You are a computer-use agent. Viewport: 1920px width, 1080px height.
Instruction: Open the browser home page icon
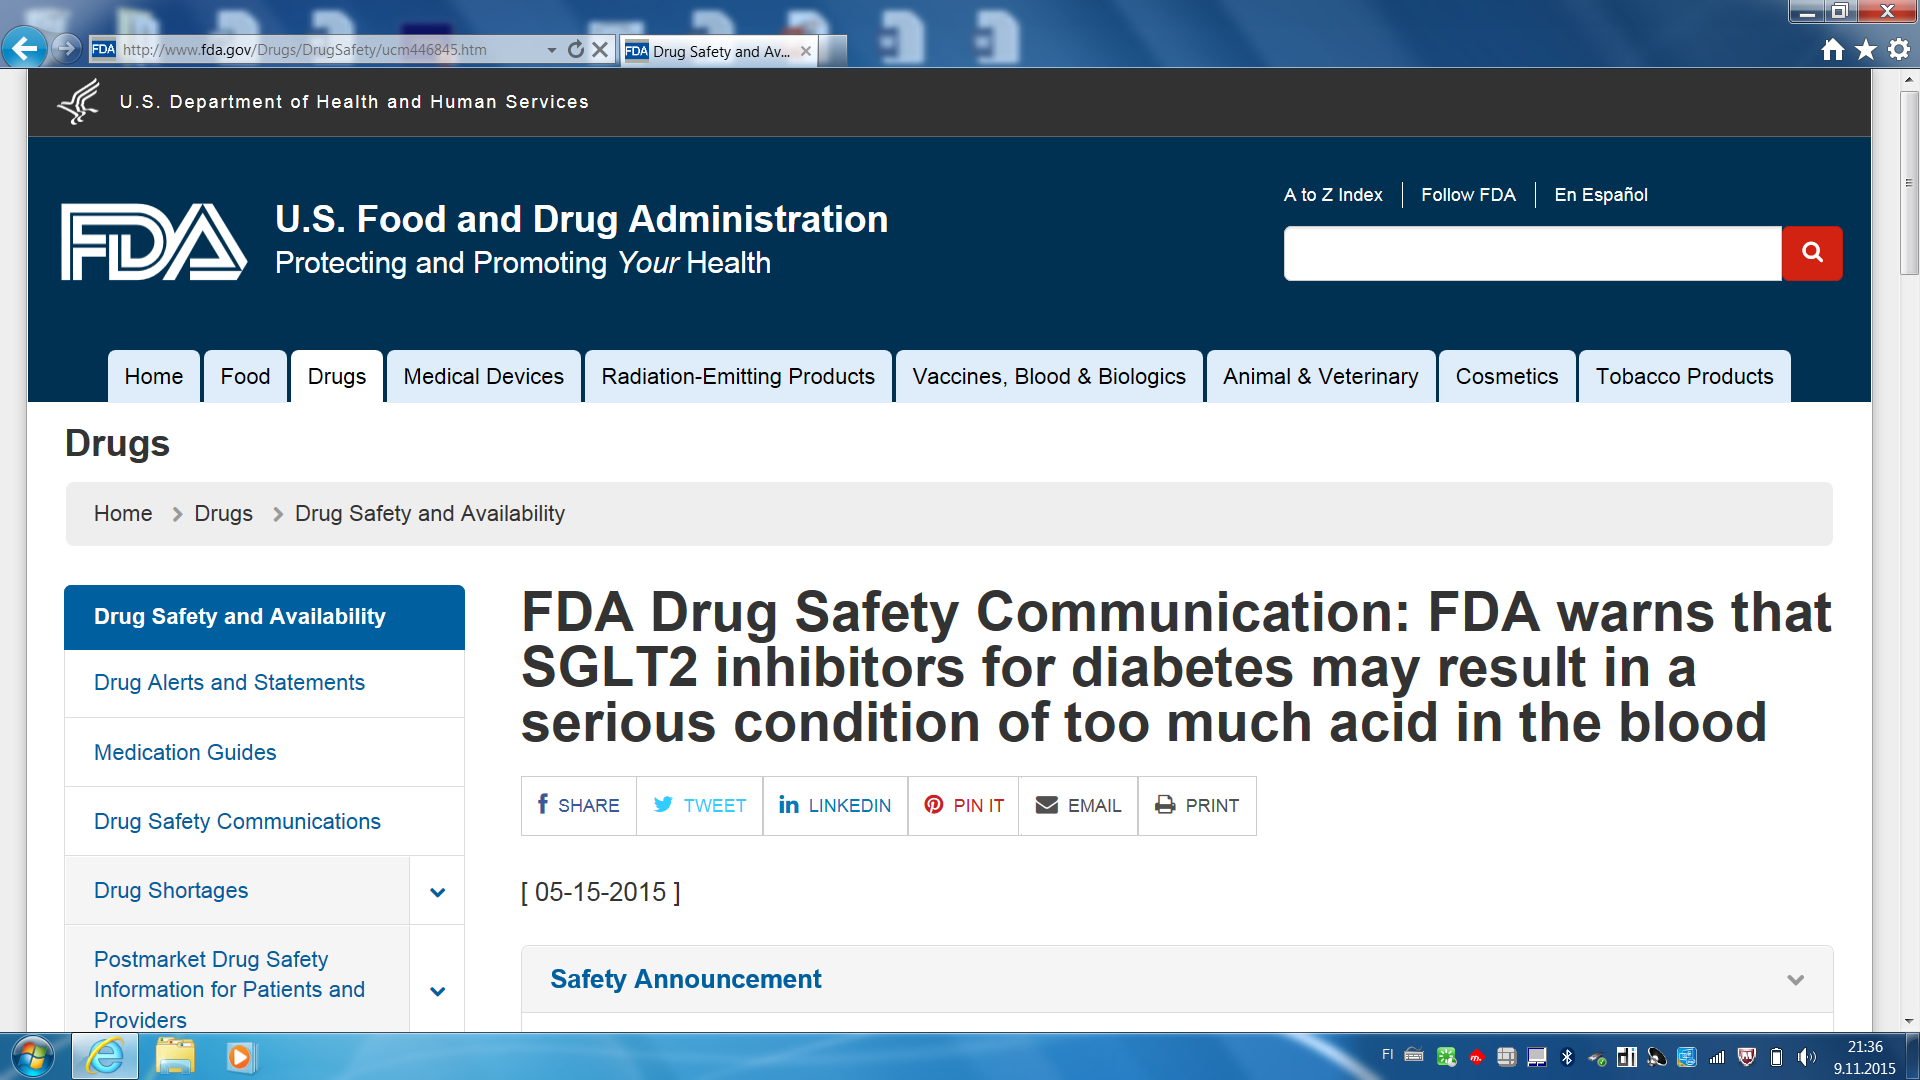(x=1832, y=49)
